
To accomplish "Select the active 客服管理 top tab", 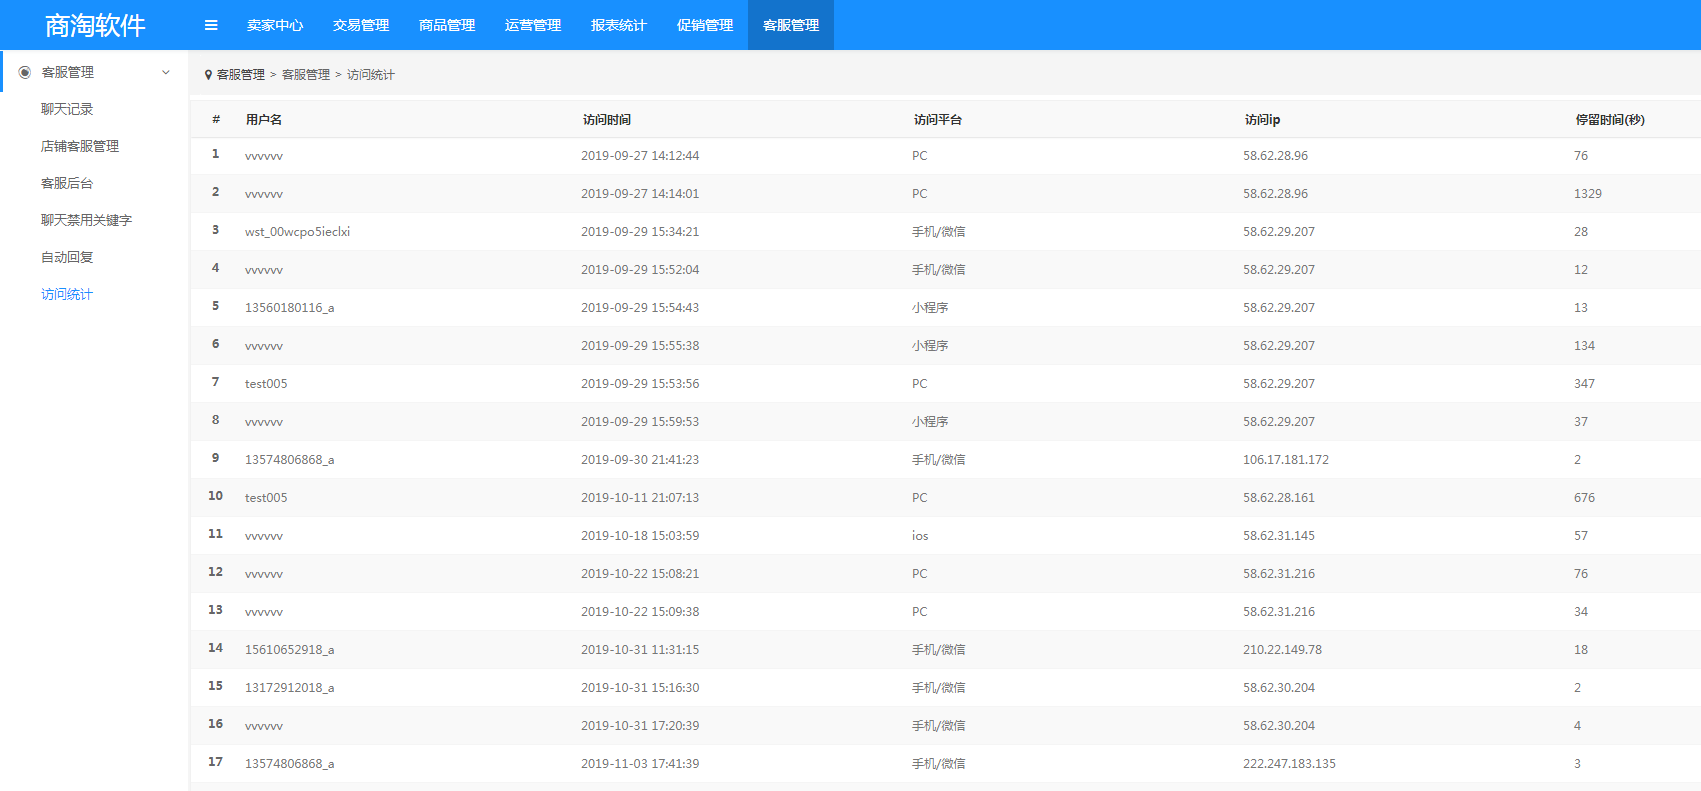I will (x=791, y=25).
